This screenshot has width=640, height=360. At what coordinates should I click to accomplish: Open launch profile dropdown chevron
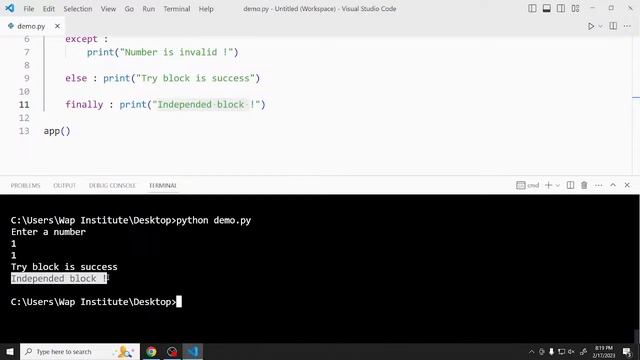coord(558,185)
